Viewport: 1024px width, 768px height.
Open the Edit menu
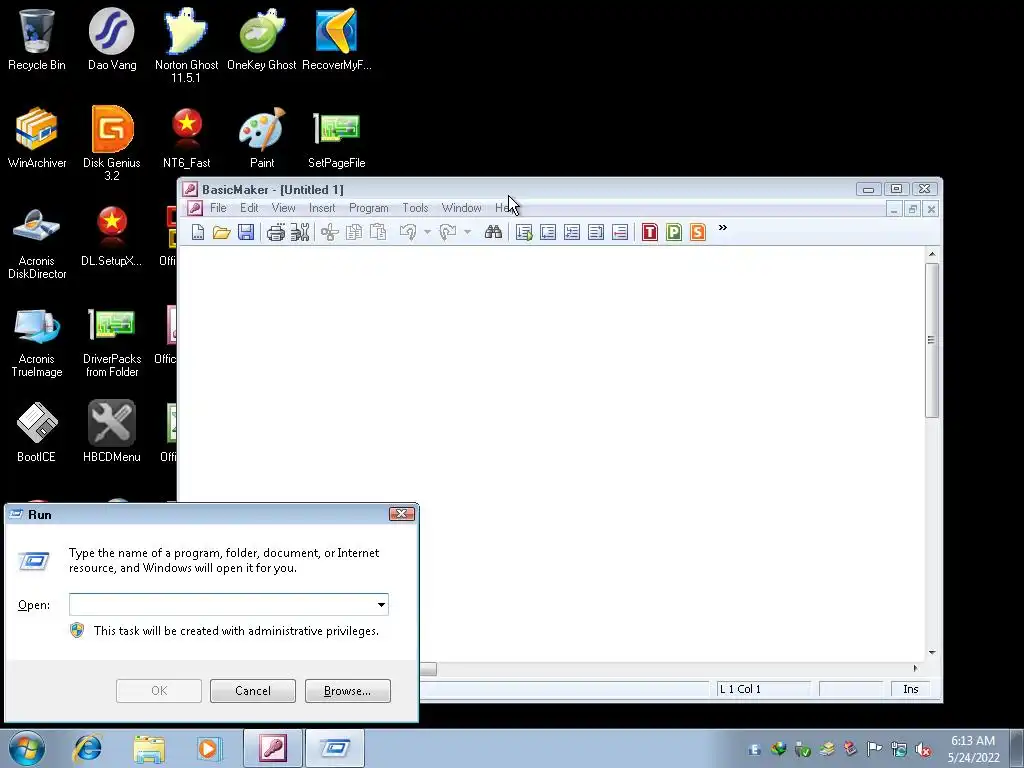click(249, 208)
